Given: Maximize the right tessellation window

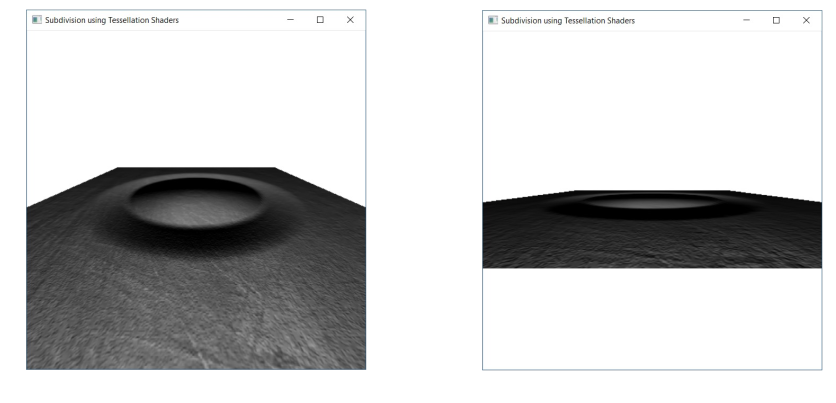Looking at the screenshot, I should [776, 20].
